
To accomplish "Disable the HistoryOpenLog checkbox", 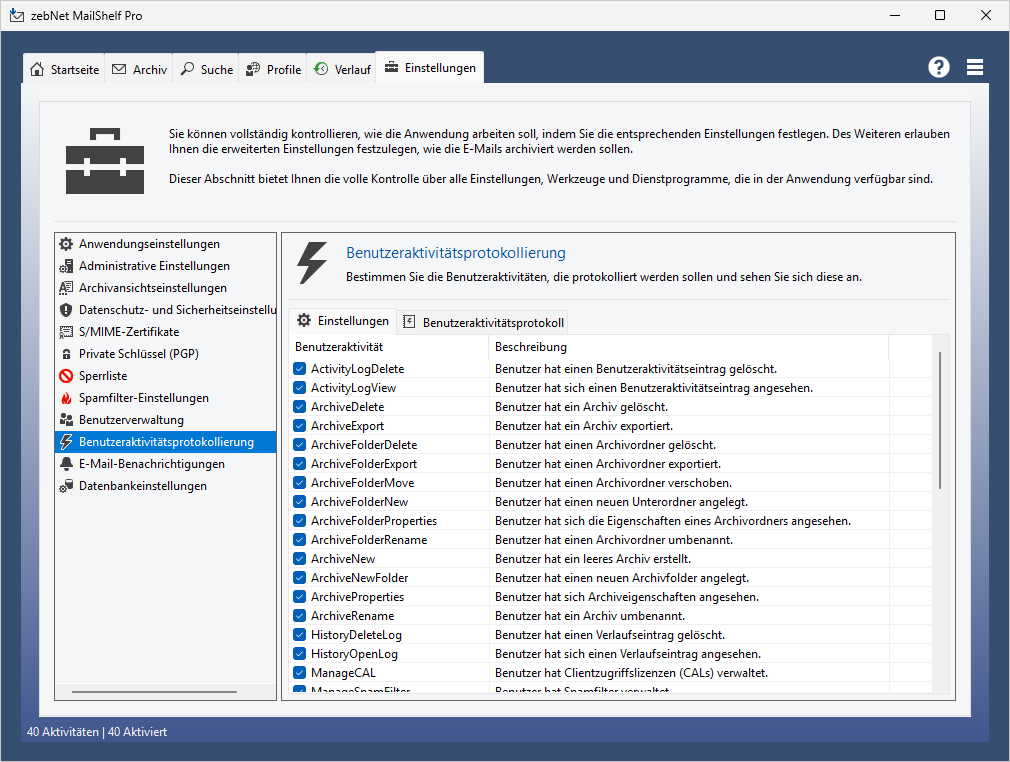I will pyautogui.click(x=300, y=654).
